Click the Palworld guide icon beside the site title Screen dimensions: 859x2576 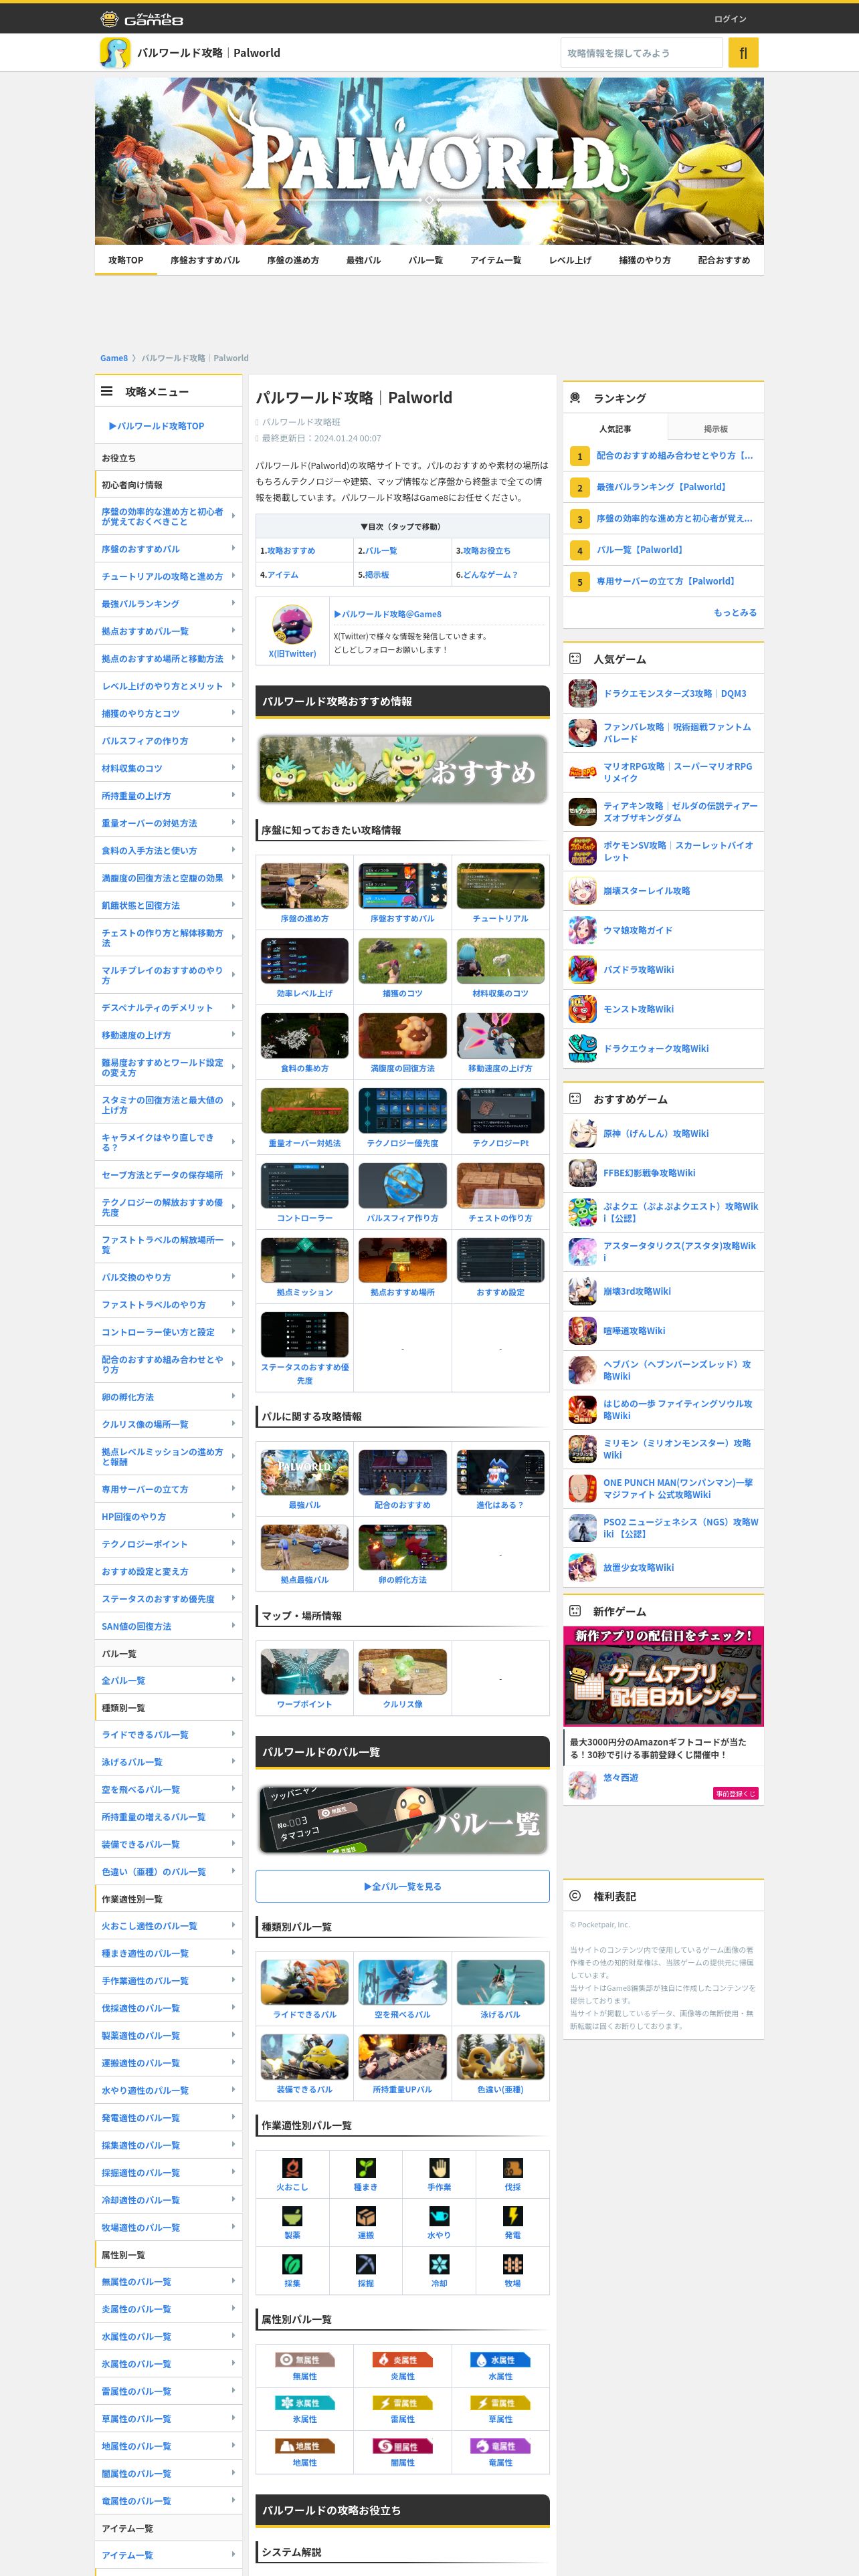[x=115, y=52]
